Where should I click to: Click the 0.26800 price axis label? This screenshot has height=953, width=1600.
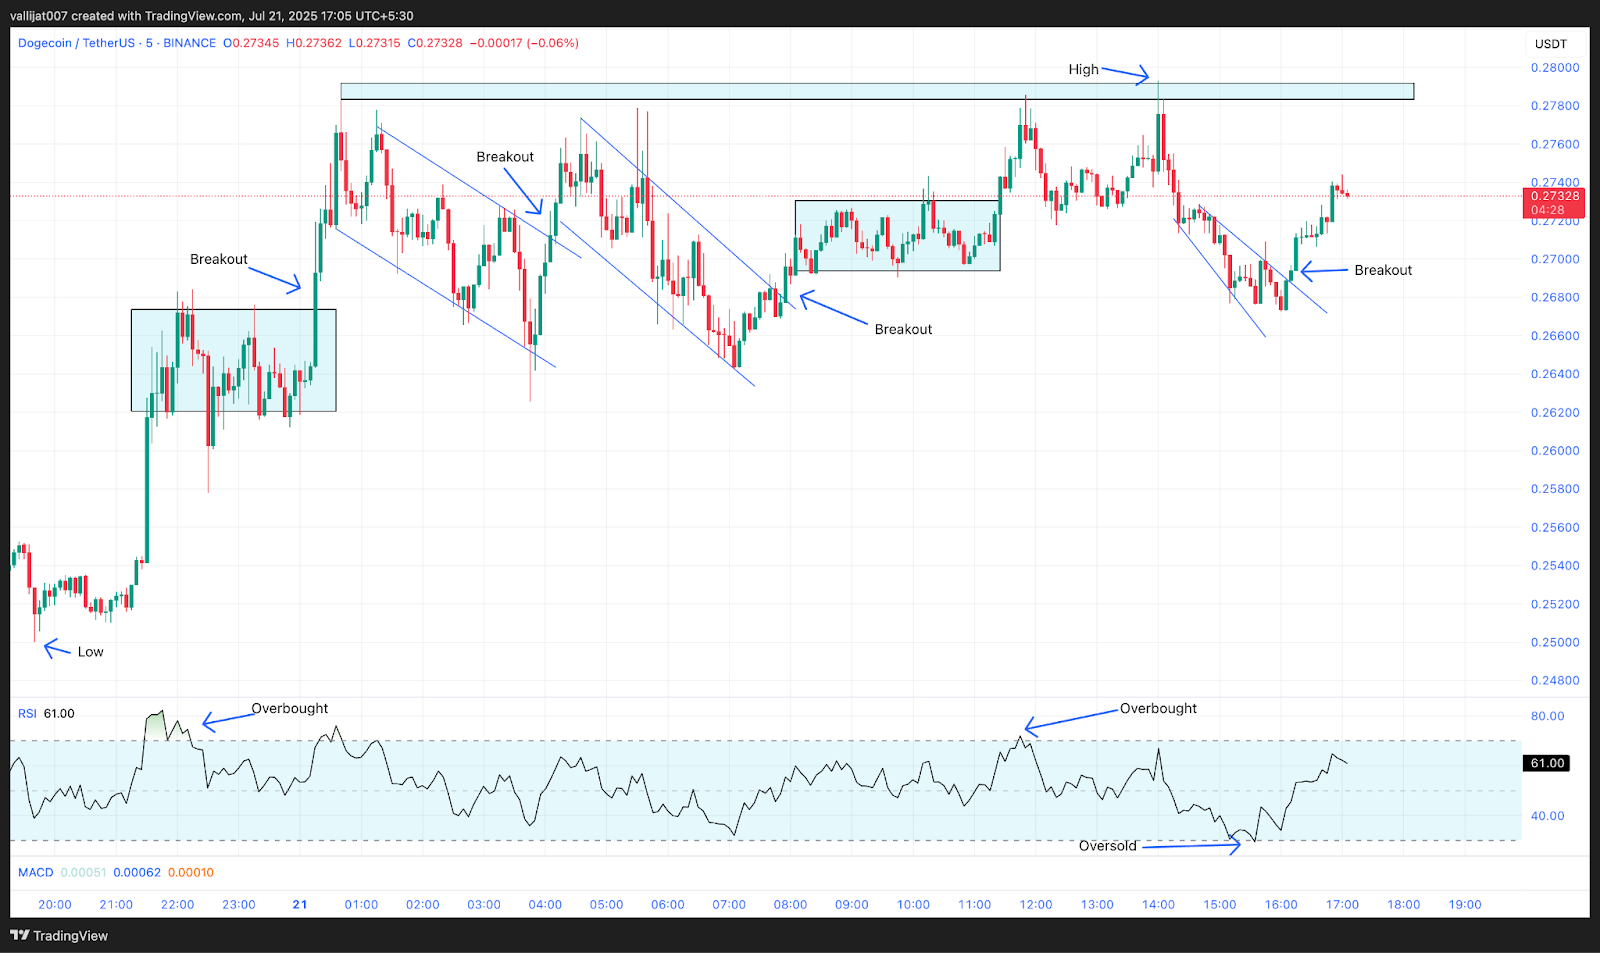point(1555,297)
